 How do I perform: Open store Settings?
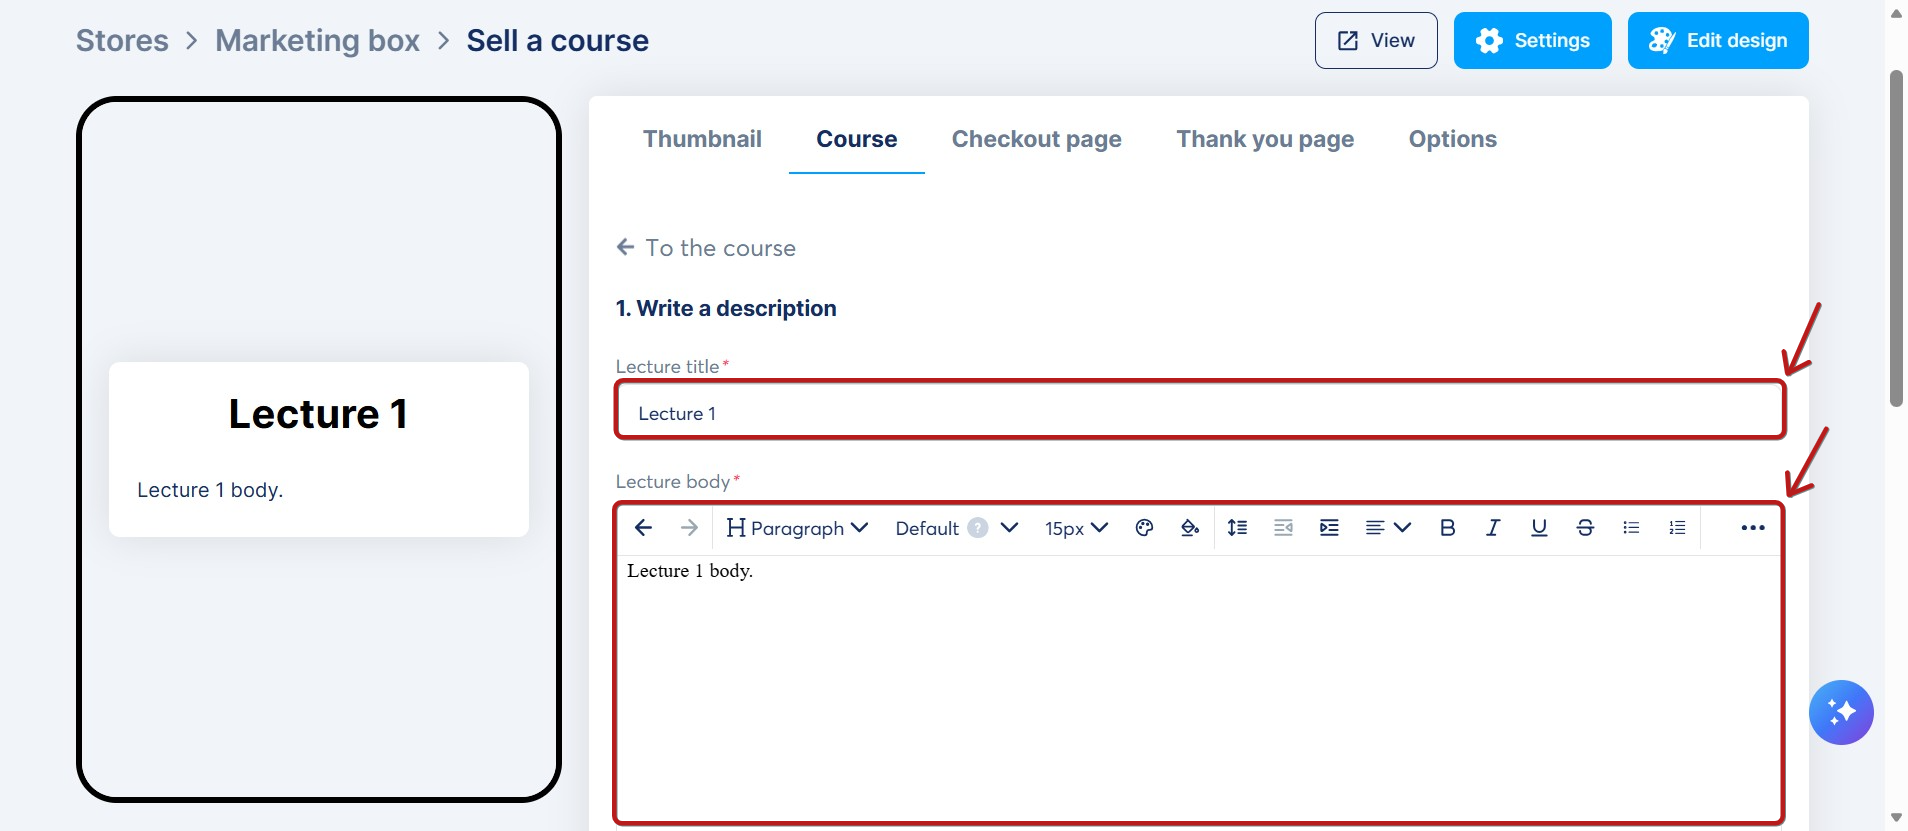pos(1533,40)
